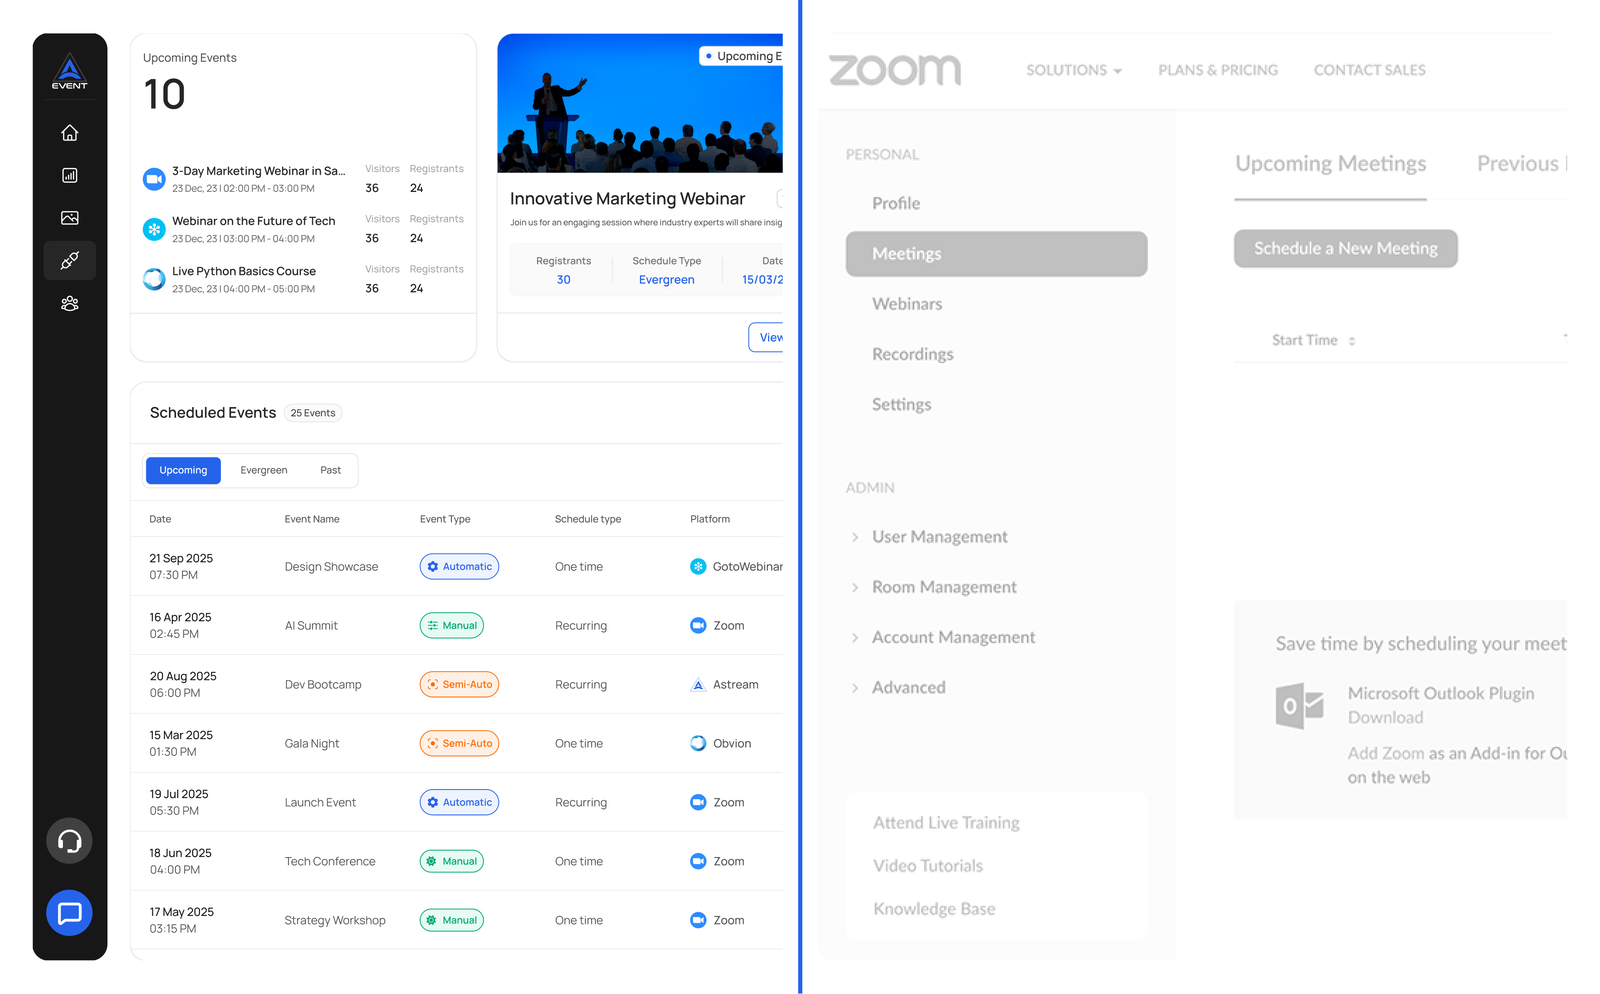Open Video Tutorials link
The image size is (1600, 994).
928,866
